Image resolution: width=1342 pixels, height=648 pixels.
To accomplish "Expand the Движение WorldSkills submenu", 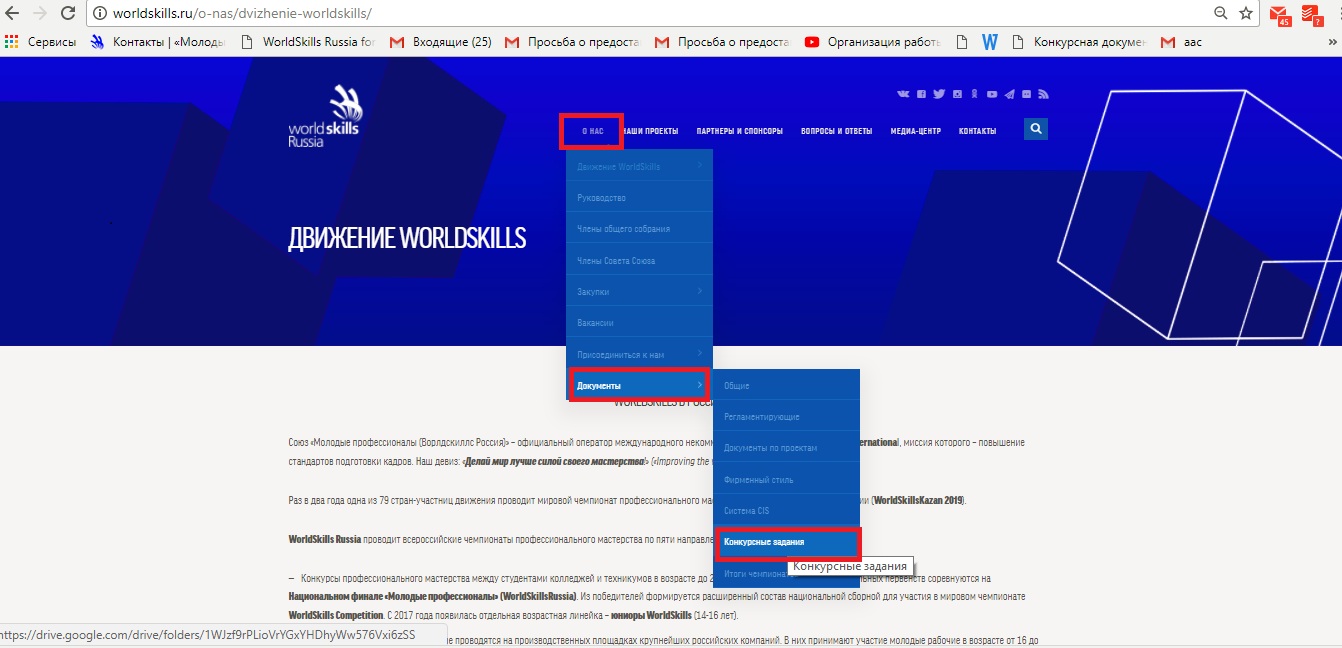I will tap(640, 166).
